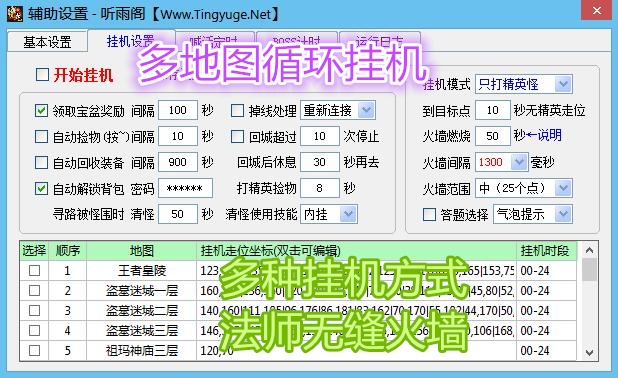Click the map list scrollbar thumb
The height and width of the screenshot is (378, 618).
pos(589,269)
